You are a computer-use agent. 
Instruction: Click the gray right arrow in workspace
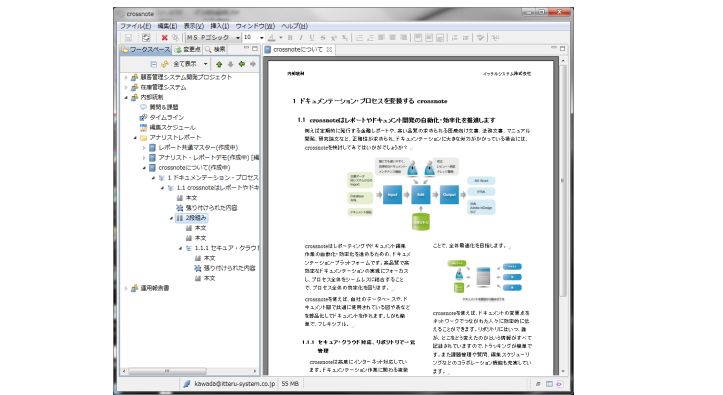[253, 64]
